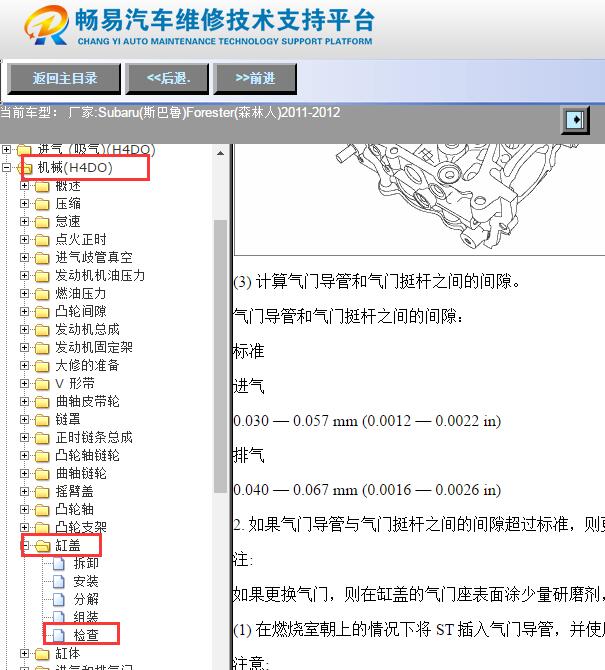Expand the 怠速 folder node

pos(24,221)
